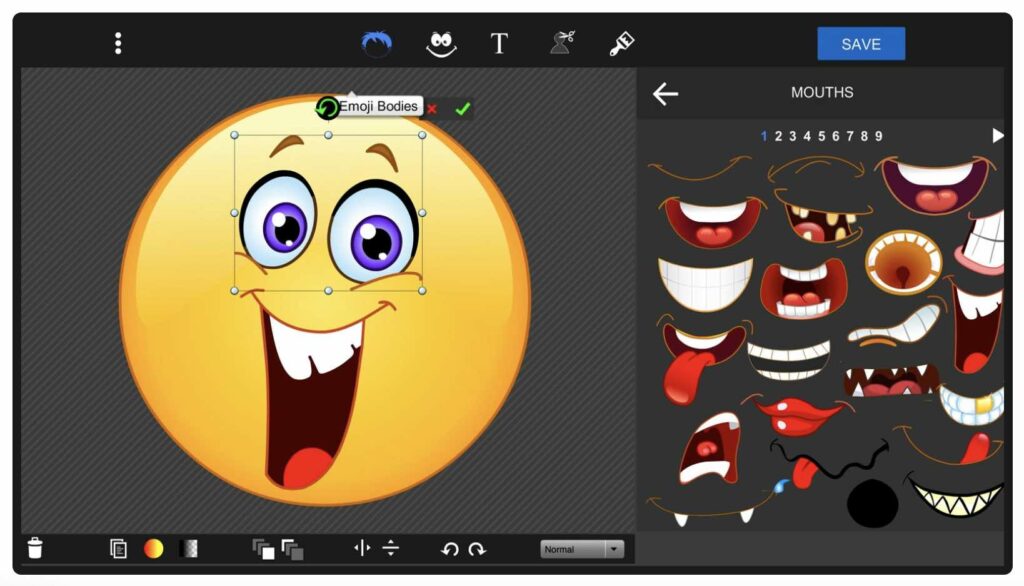This screenshot has width=1024, height=586.
Task: Duplicate the selected item with copy icon
Action: [x=118, y=548]
